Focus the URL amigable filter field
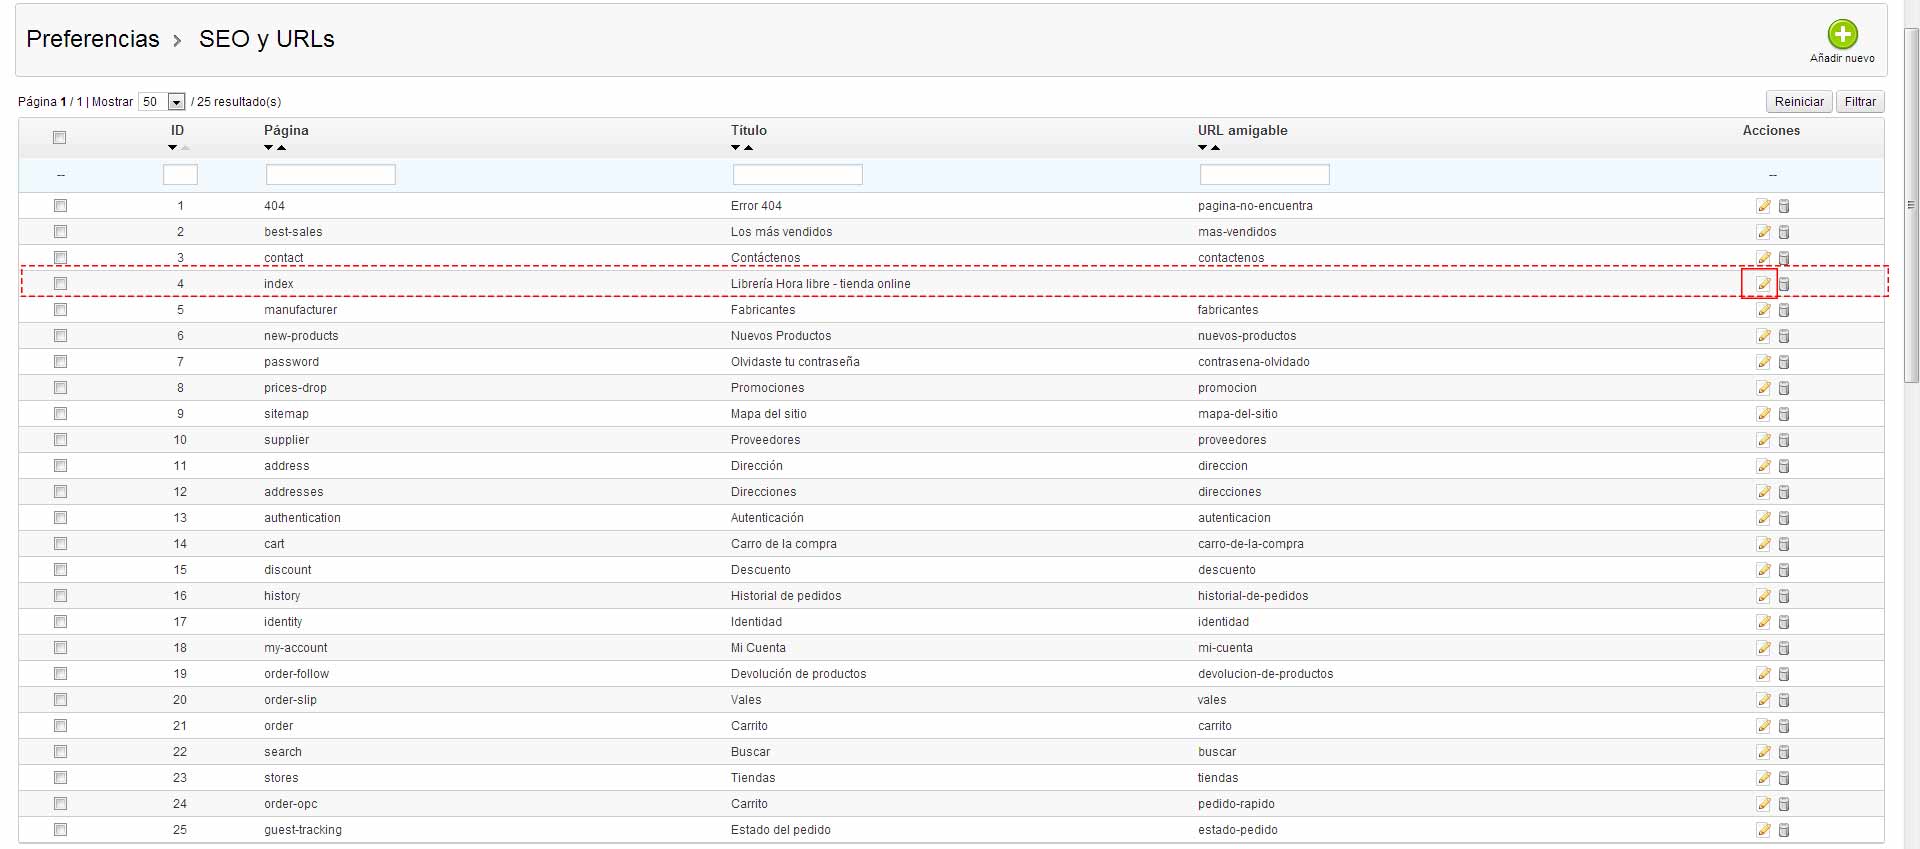Image resolution: width=1920 pixels, height=849 pixels. pyautogui.click(x=1265, y=175)
